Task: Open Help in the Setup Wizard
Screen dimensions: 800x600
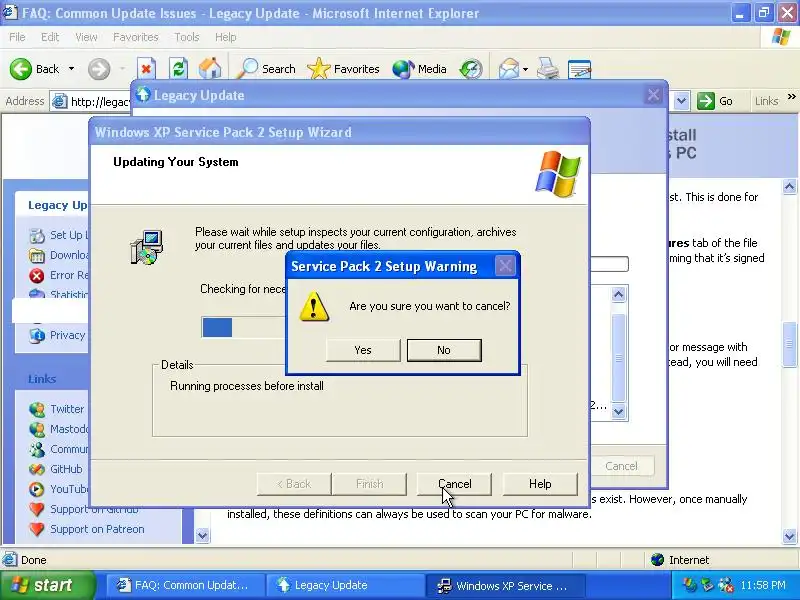Action: (540, 484)
